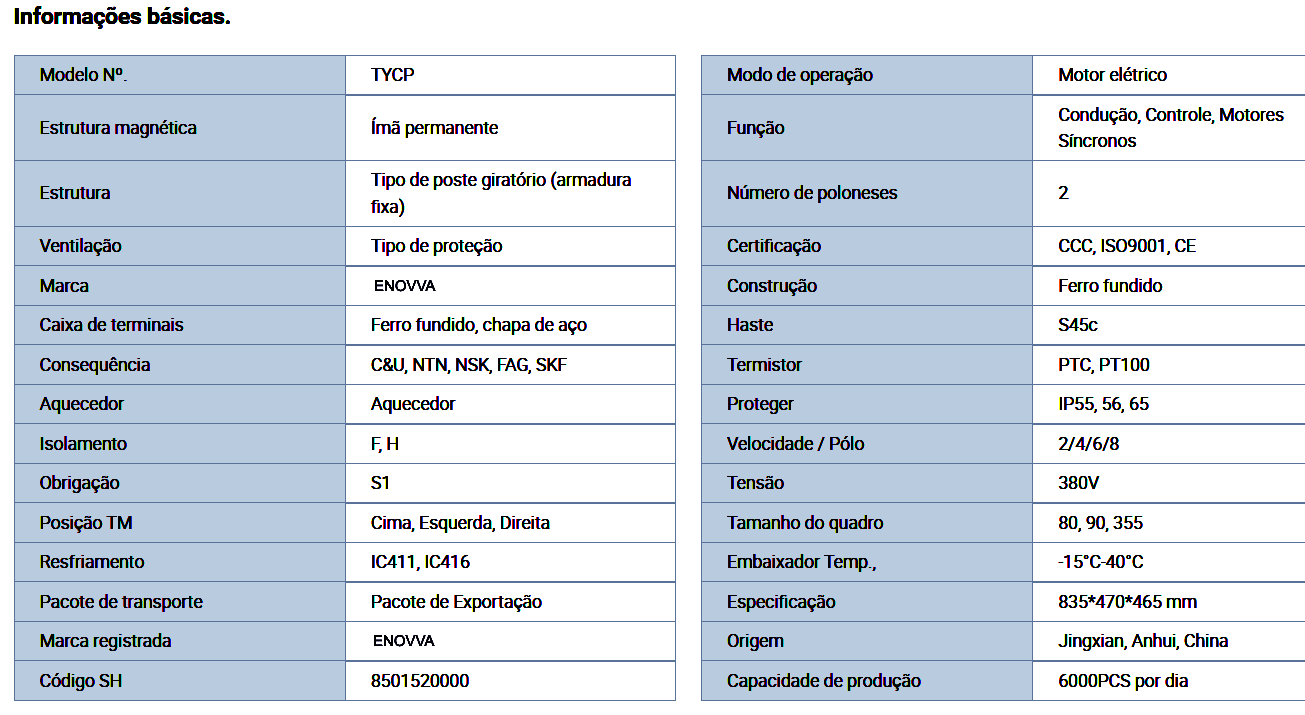This screenshot has width=1305, height=715.
Task: Select the 'Modelo Nº.' label cell
Action: (84, 75)
